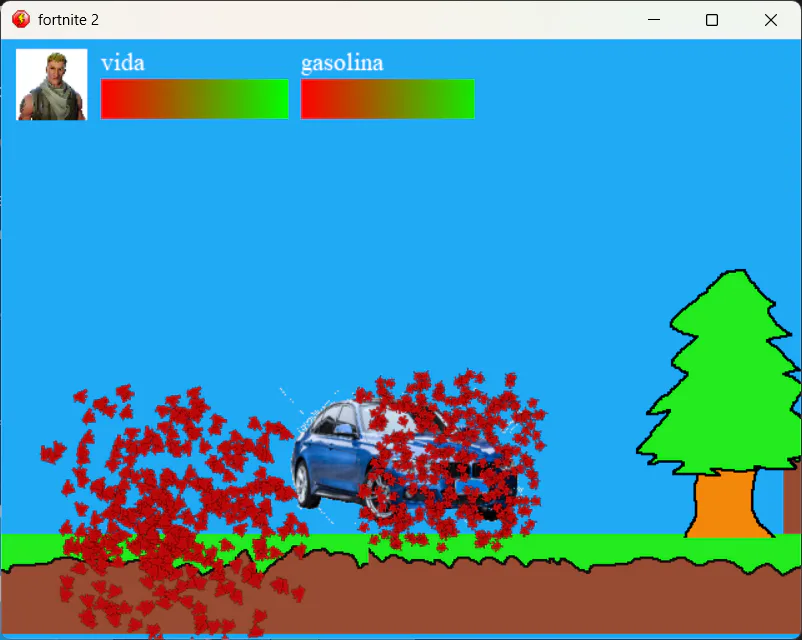Viewport: 802px width, 640px height.
Task: Click the 'gasolina' label text
Action: pos(342,64)
